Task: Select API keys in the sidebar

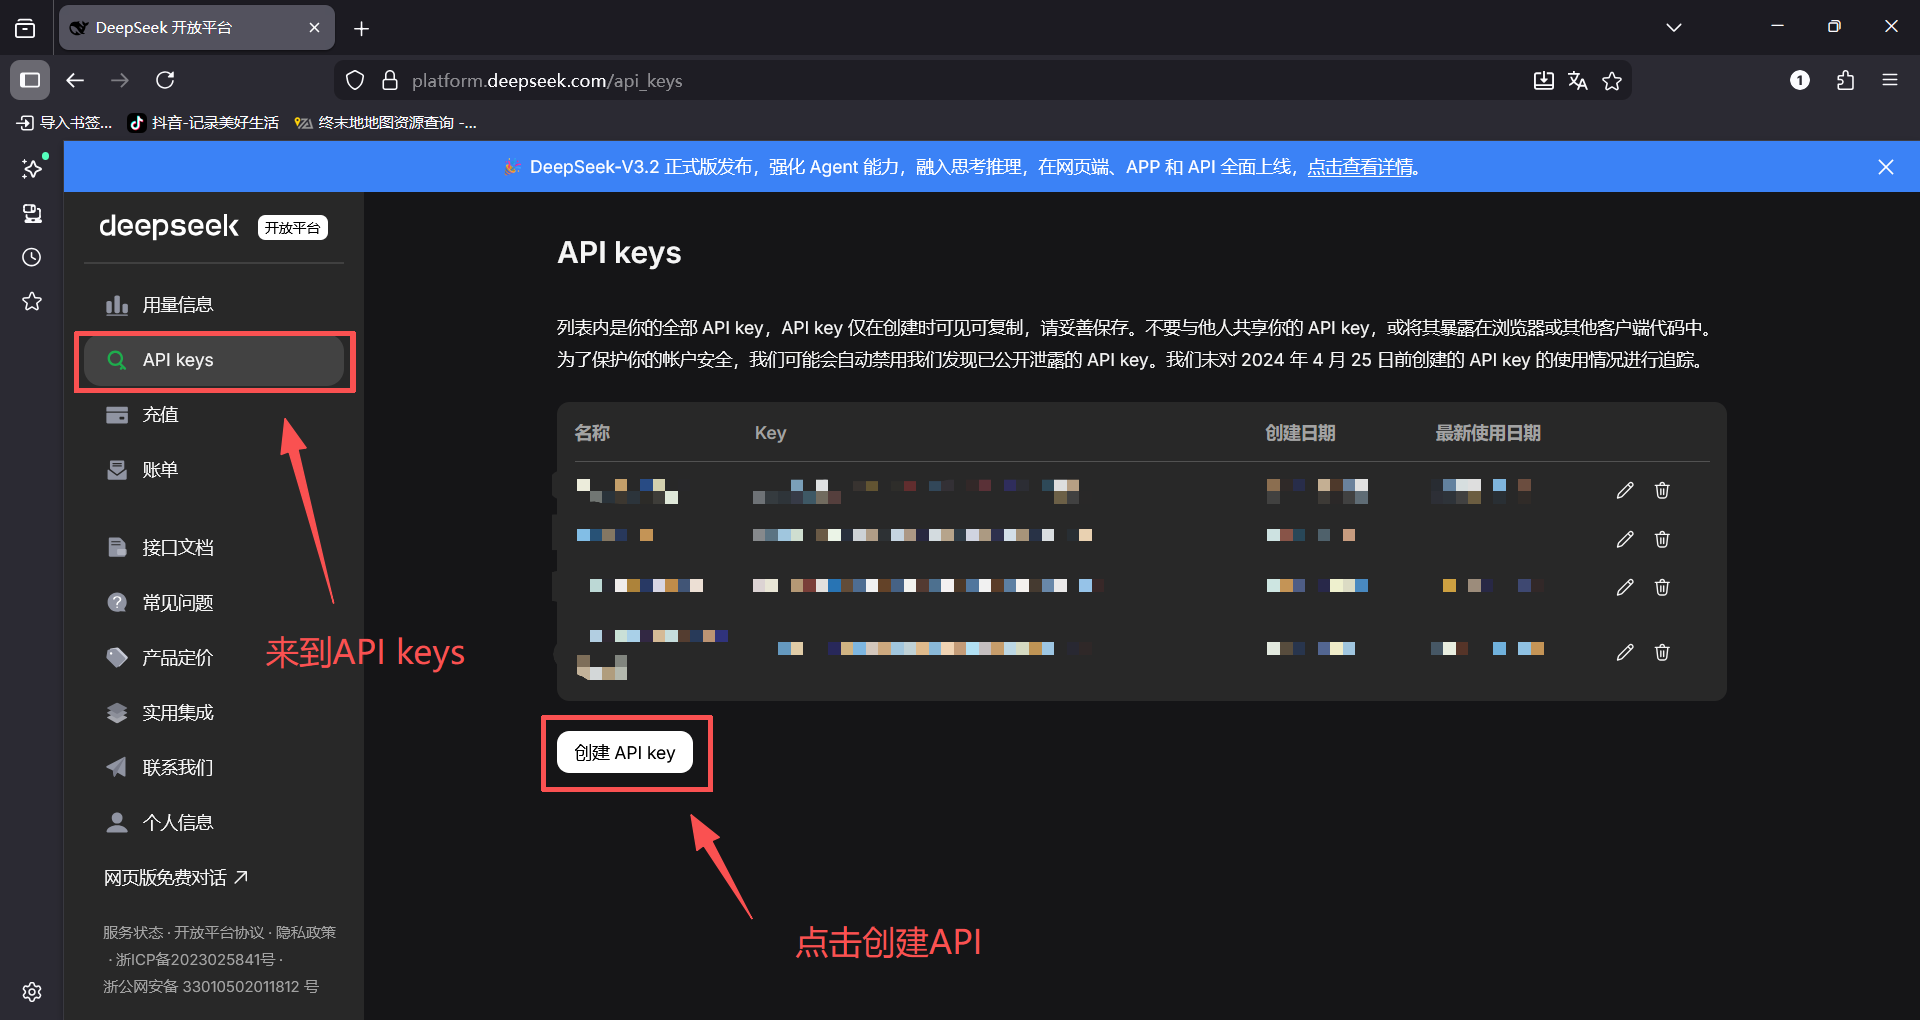Action: [214, 360]
